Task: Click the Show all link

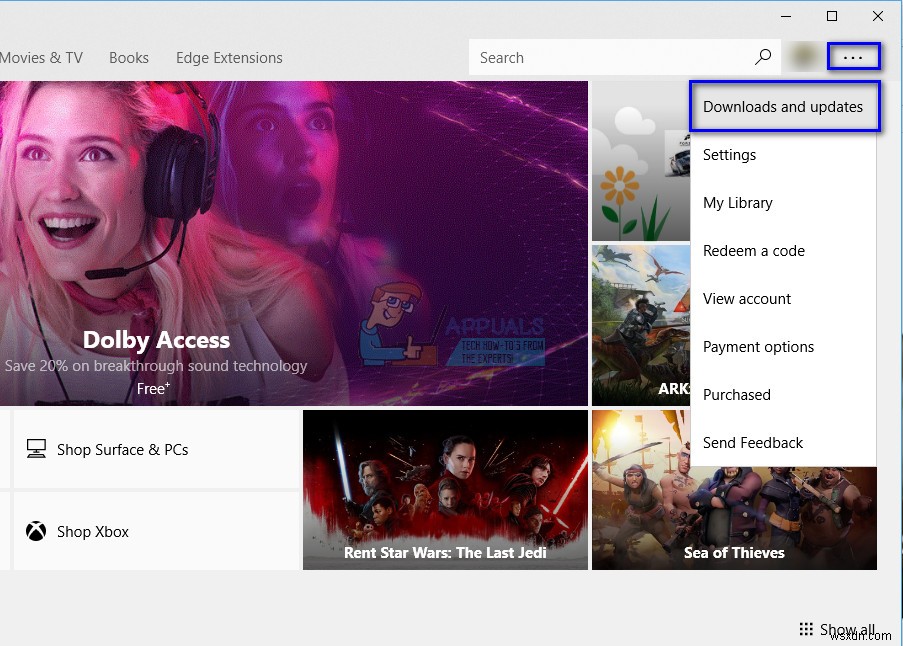Action: [x=838, y=629]
